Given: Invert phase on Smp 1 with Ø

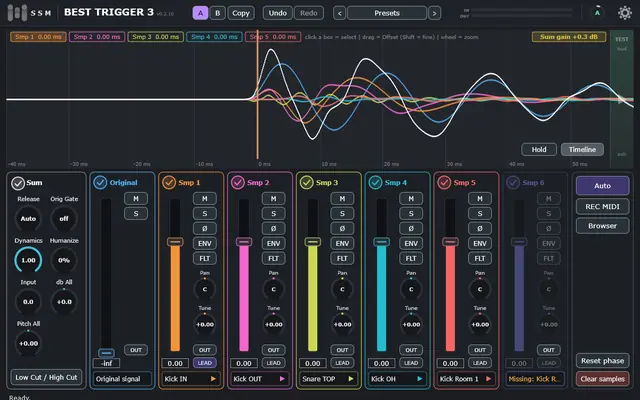Looking at the screenshot, I should coord(204,229).
